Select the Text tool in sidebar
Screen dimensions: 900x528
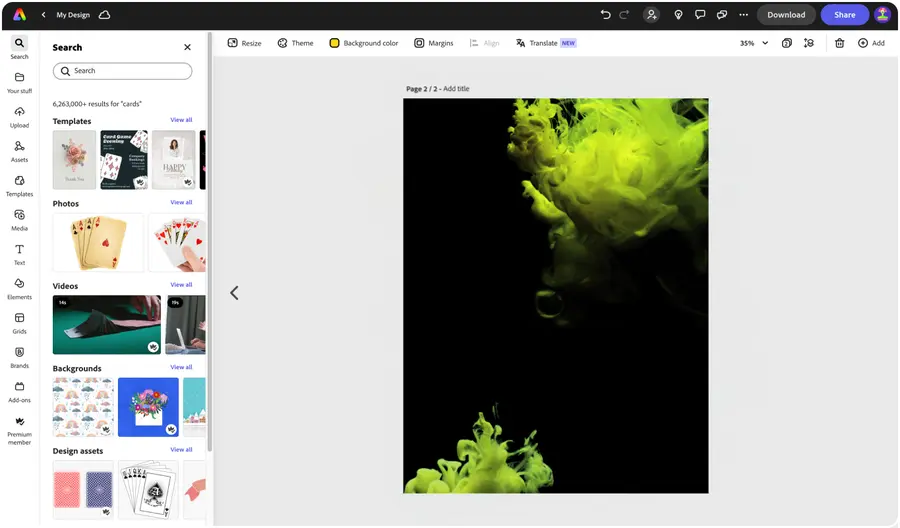(x=20, y=255)
